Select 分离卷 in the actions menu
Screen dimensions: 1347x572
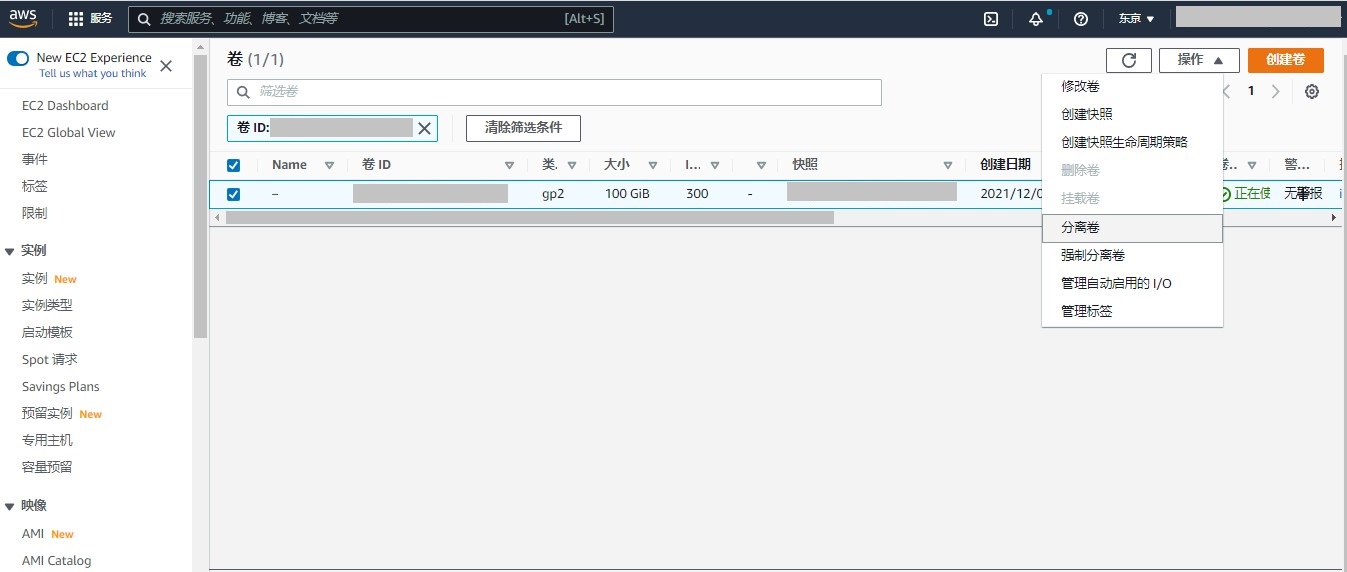click(x=1132, y=228)
